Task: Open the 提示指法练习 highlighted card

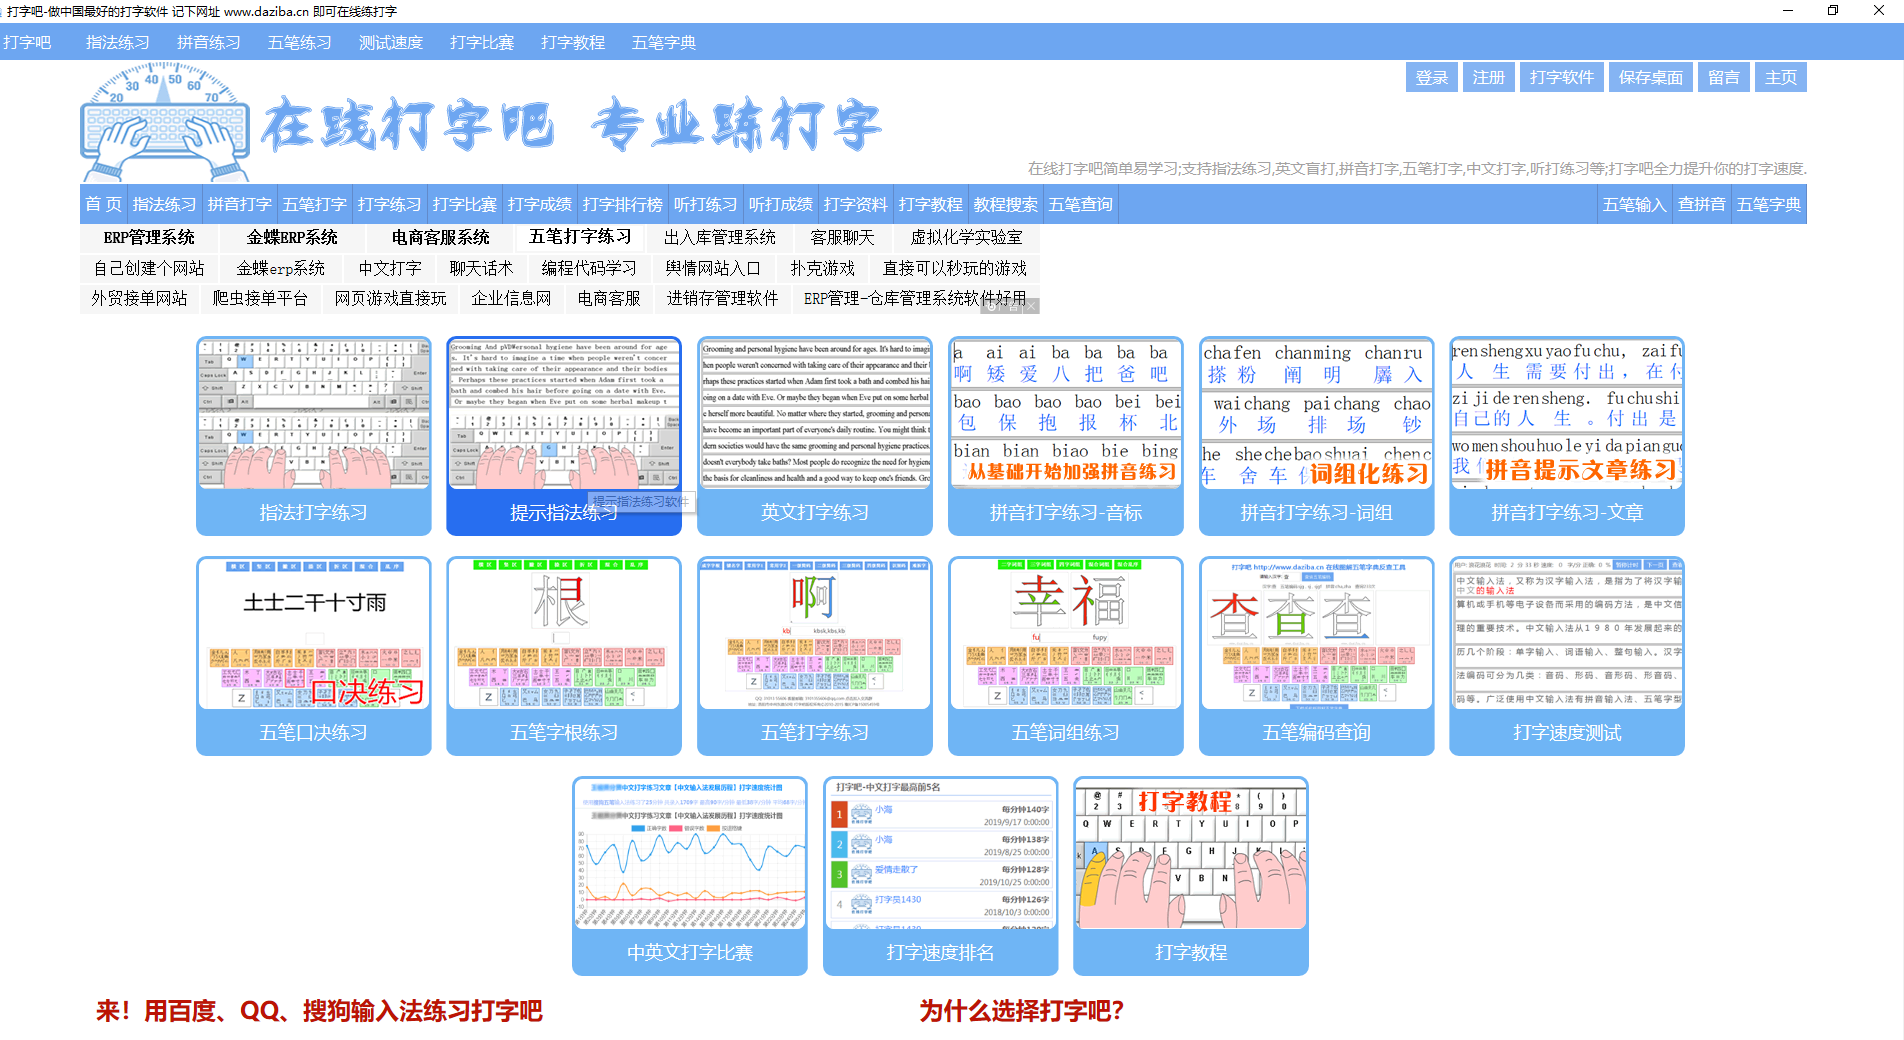Action: [x=564, y=436]
